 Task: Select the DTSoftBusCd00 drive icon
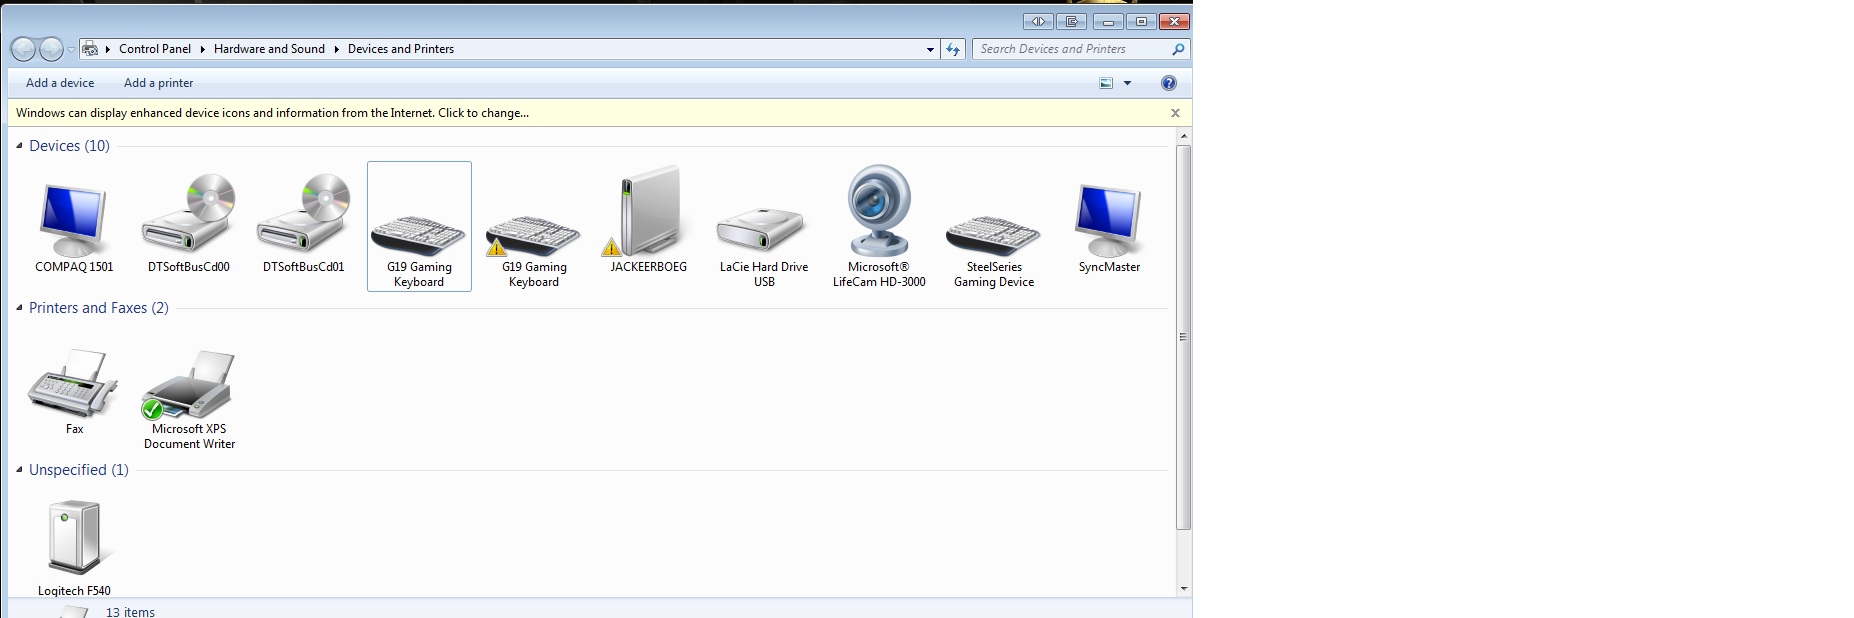(x=189, y=214)
